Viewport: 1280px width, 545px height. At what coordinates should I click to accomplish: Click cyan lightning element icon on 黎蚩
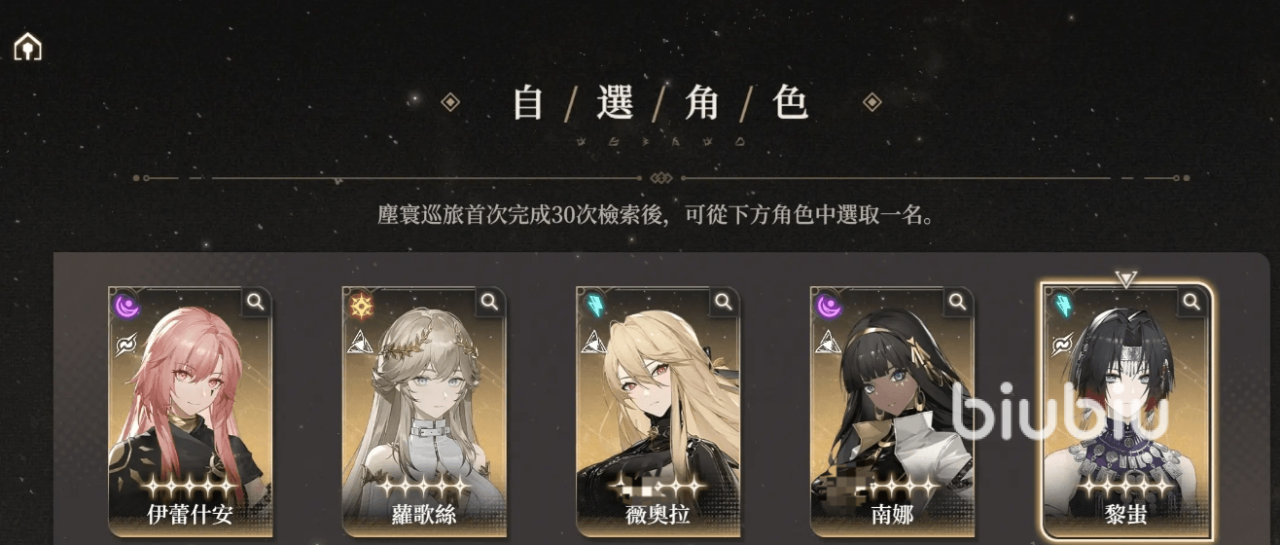(x=1062, y=305)
